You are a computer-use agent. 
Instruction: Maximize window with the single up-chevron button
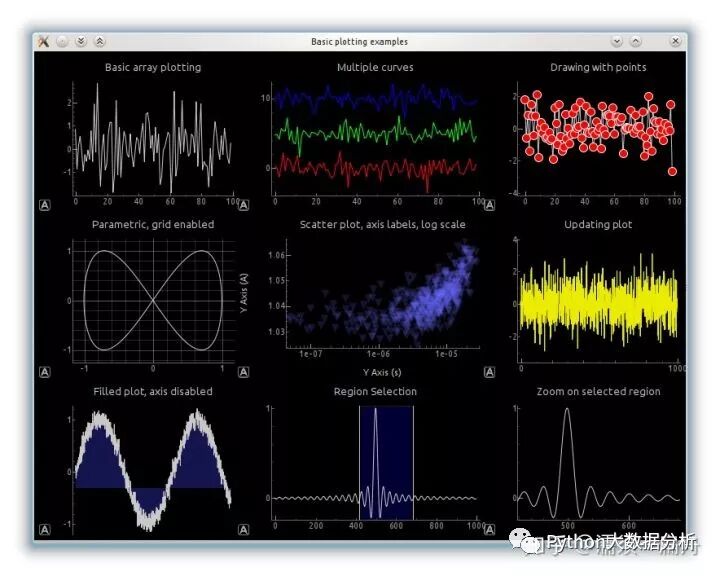[636, 41]
